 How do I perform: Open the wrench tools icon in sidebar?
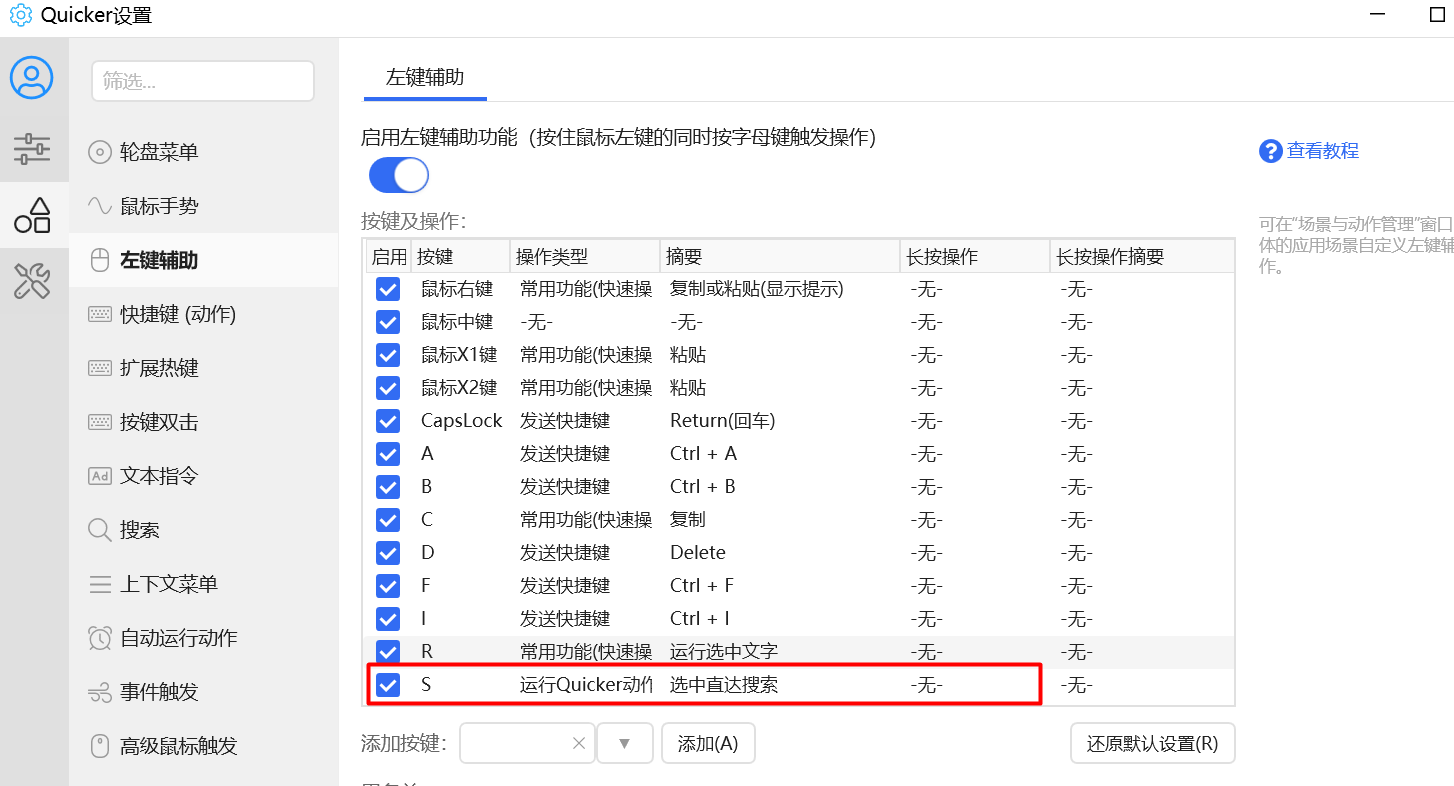(32, 282)
